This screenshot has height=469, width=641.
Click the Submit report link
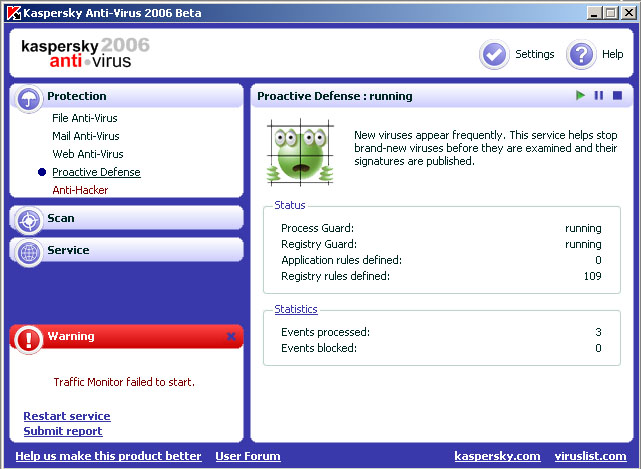click(63, 431)
